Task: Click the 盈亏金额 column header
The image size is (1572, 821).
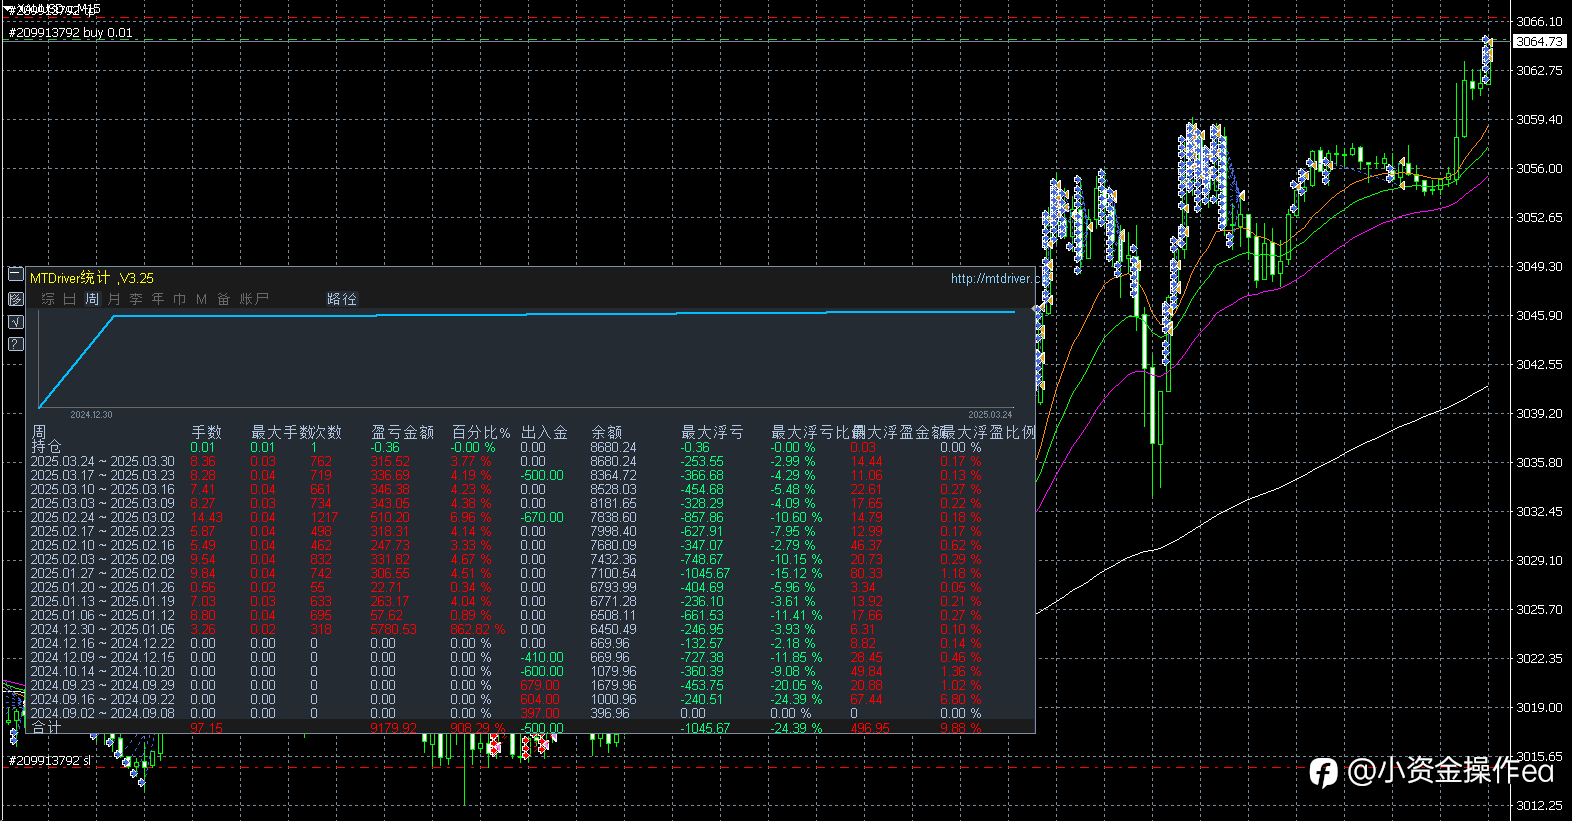Action: 402,432
